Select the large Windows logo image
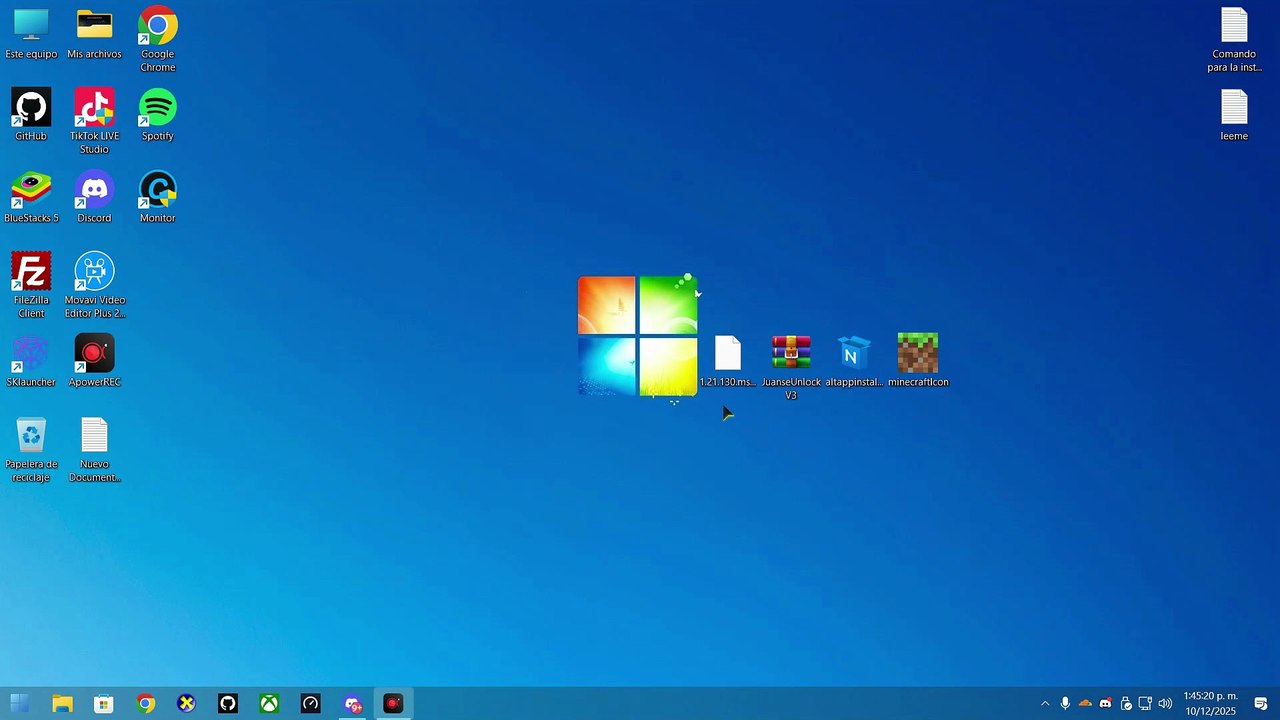1280x720 pixels. tap(638, 336)
